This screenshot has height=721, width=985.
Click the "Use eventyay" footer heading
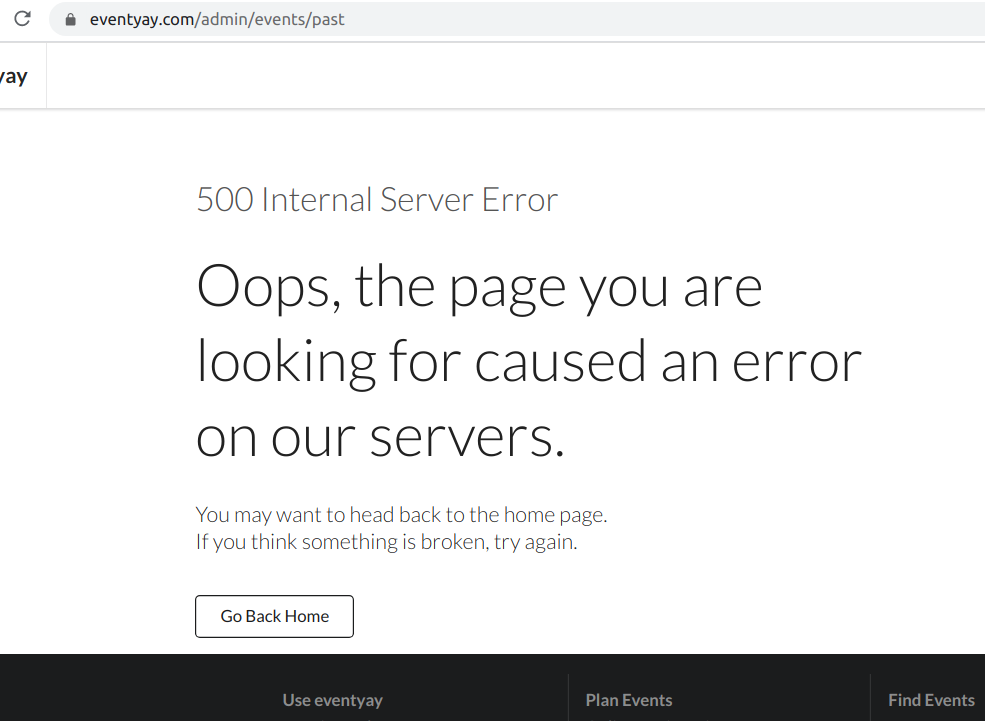pyautogui.click(x=332, y=700)
